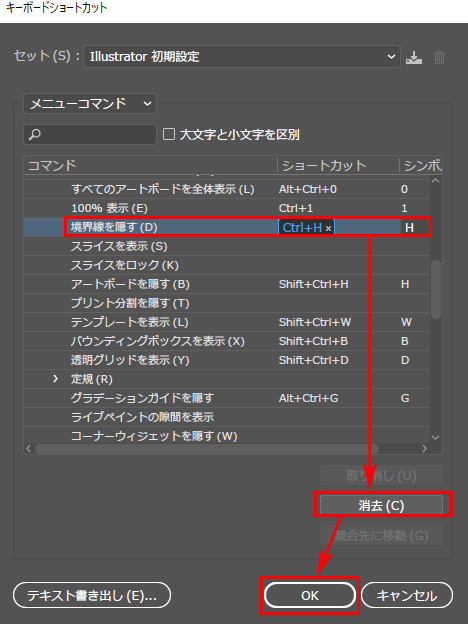468x624 pixels.
Task: Click the キャンセル button
Action: [407, 595]
